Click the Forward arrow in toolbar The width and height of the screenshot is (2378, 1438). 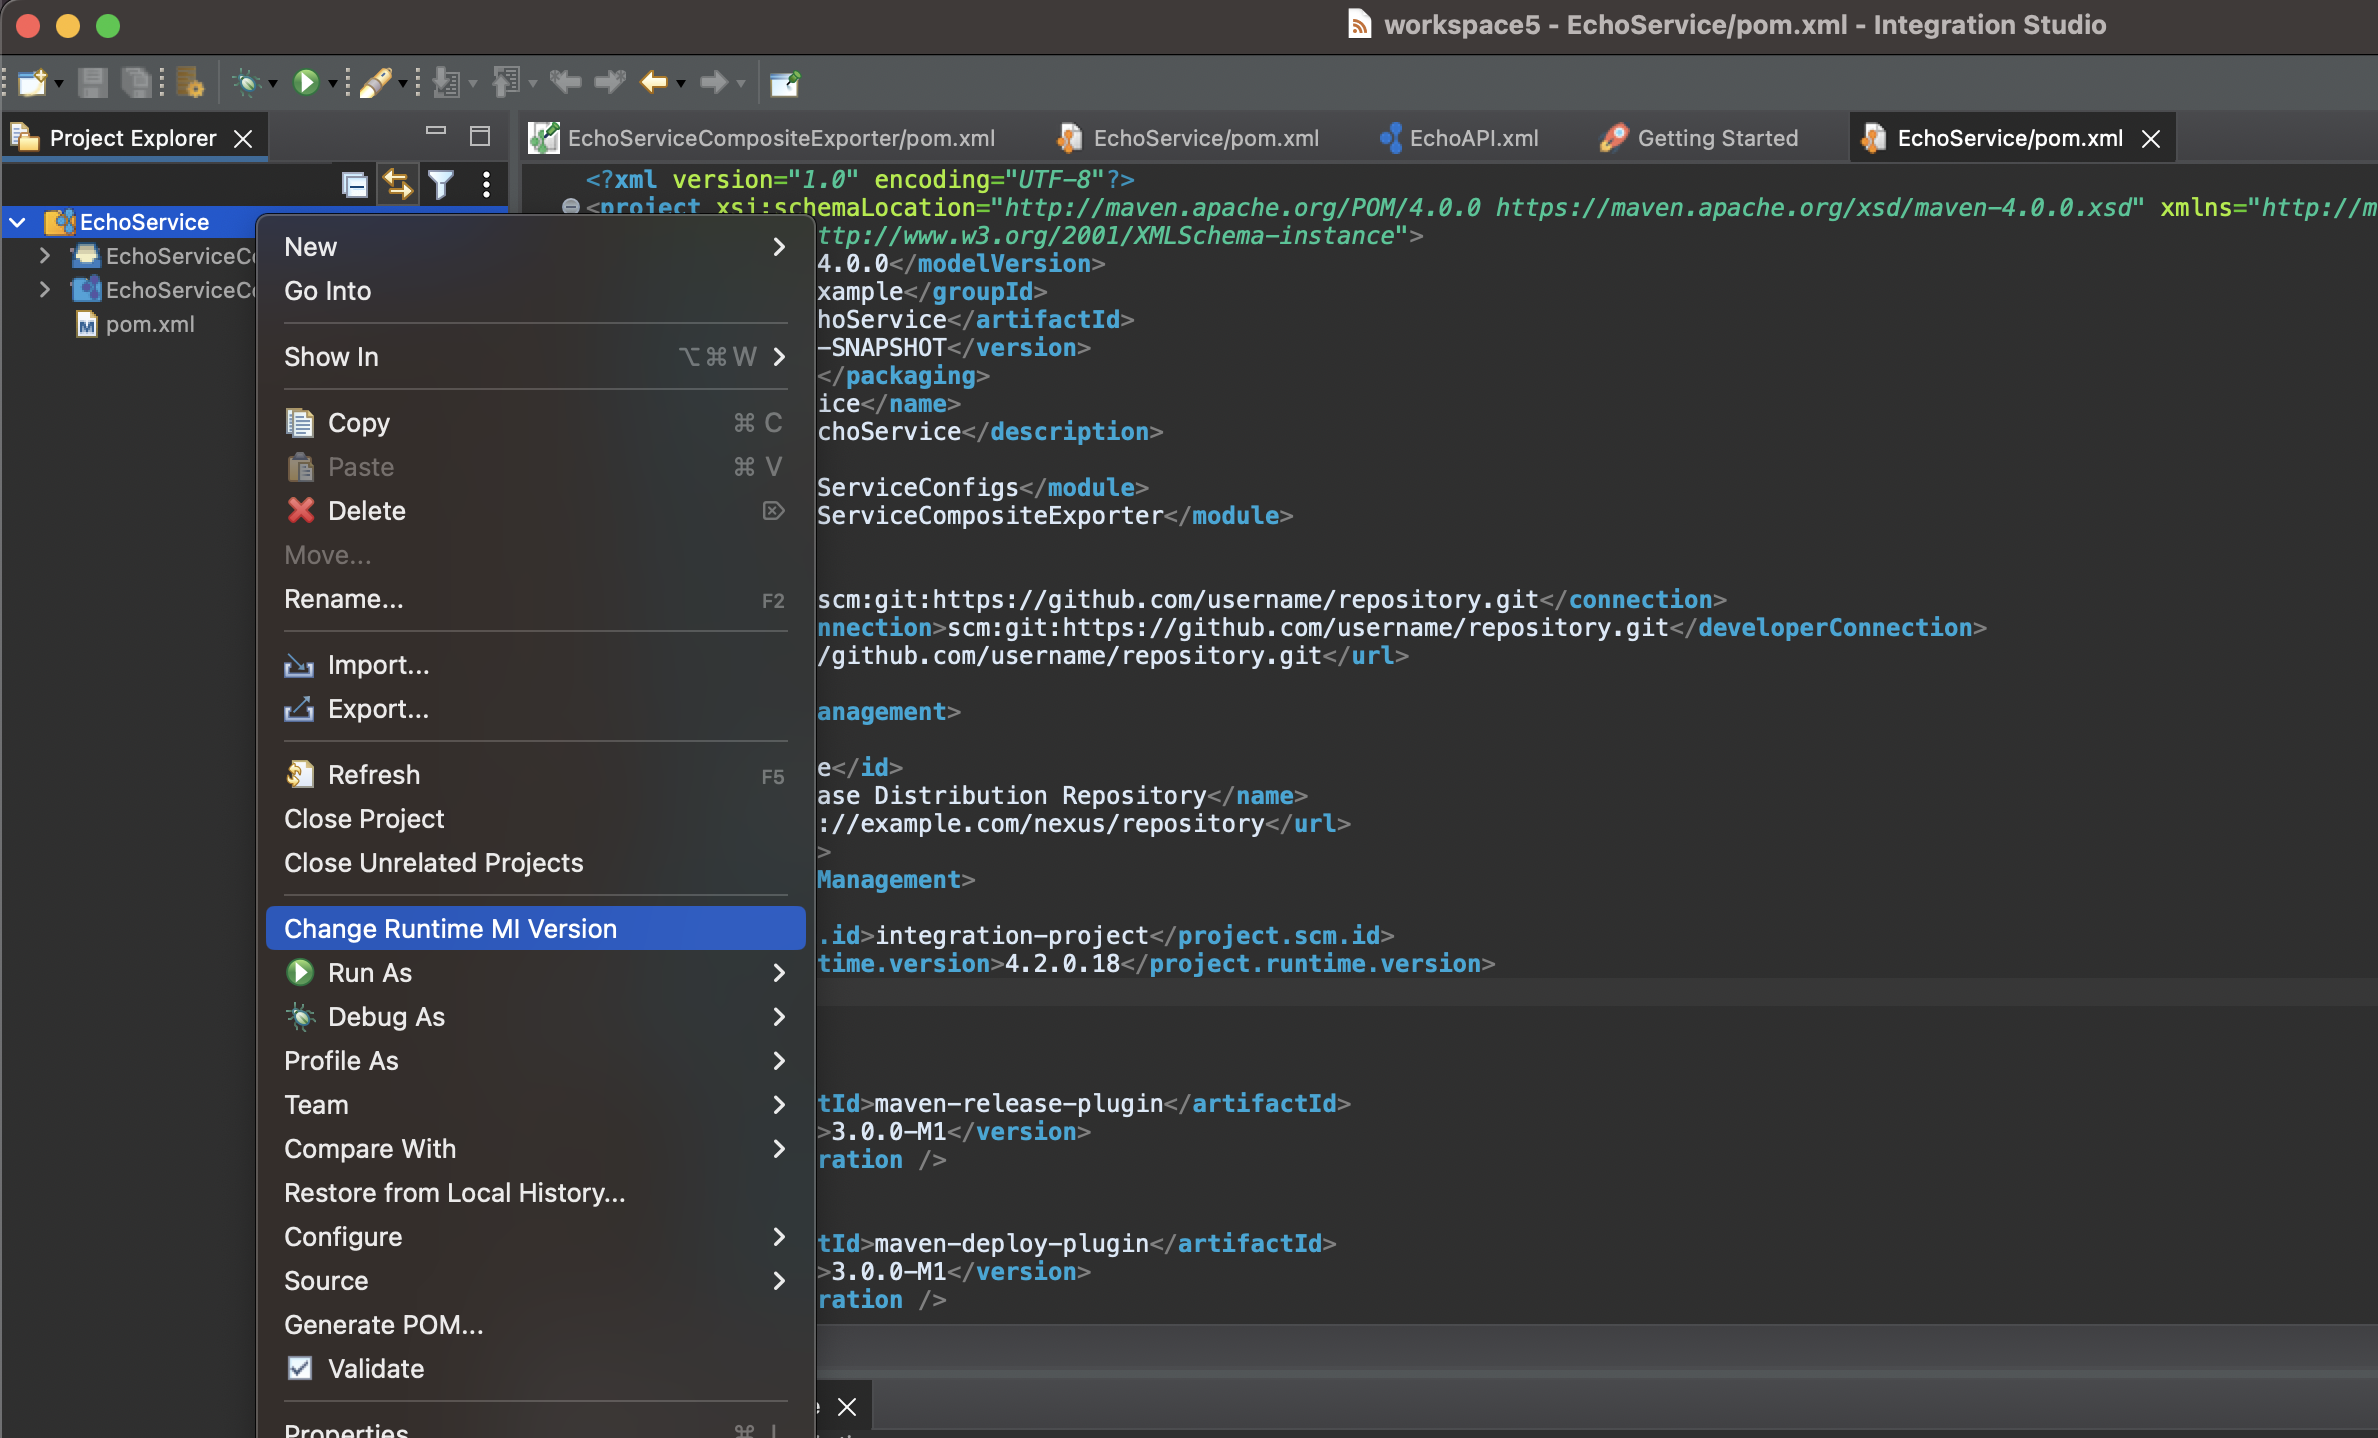point(714,82)
